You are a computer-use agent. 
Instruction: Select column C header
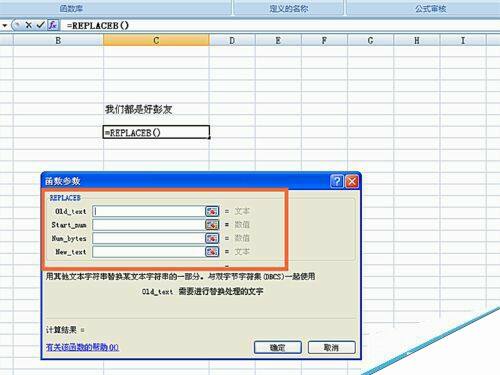click(156, 41)
